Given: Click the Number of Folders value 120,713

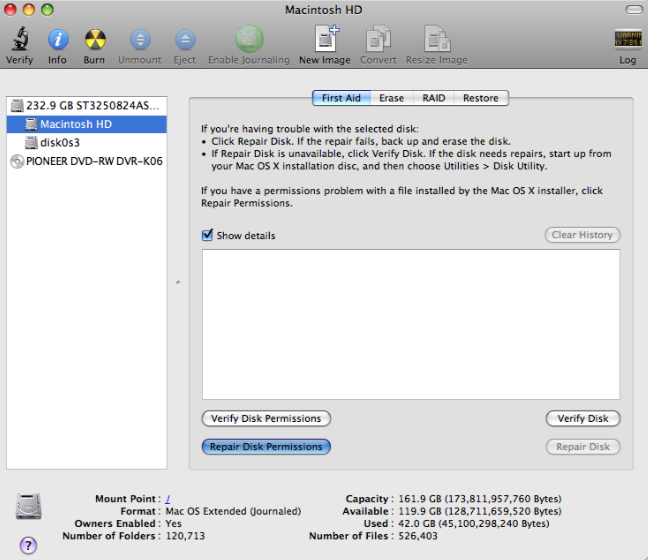Looking at the screenshot, I should [x=185, y=536].
